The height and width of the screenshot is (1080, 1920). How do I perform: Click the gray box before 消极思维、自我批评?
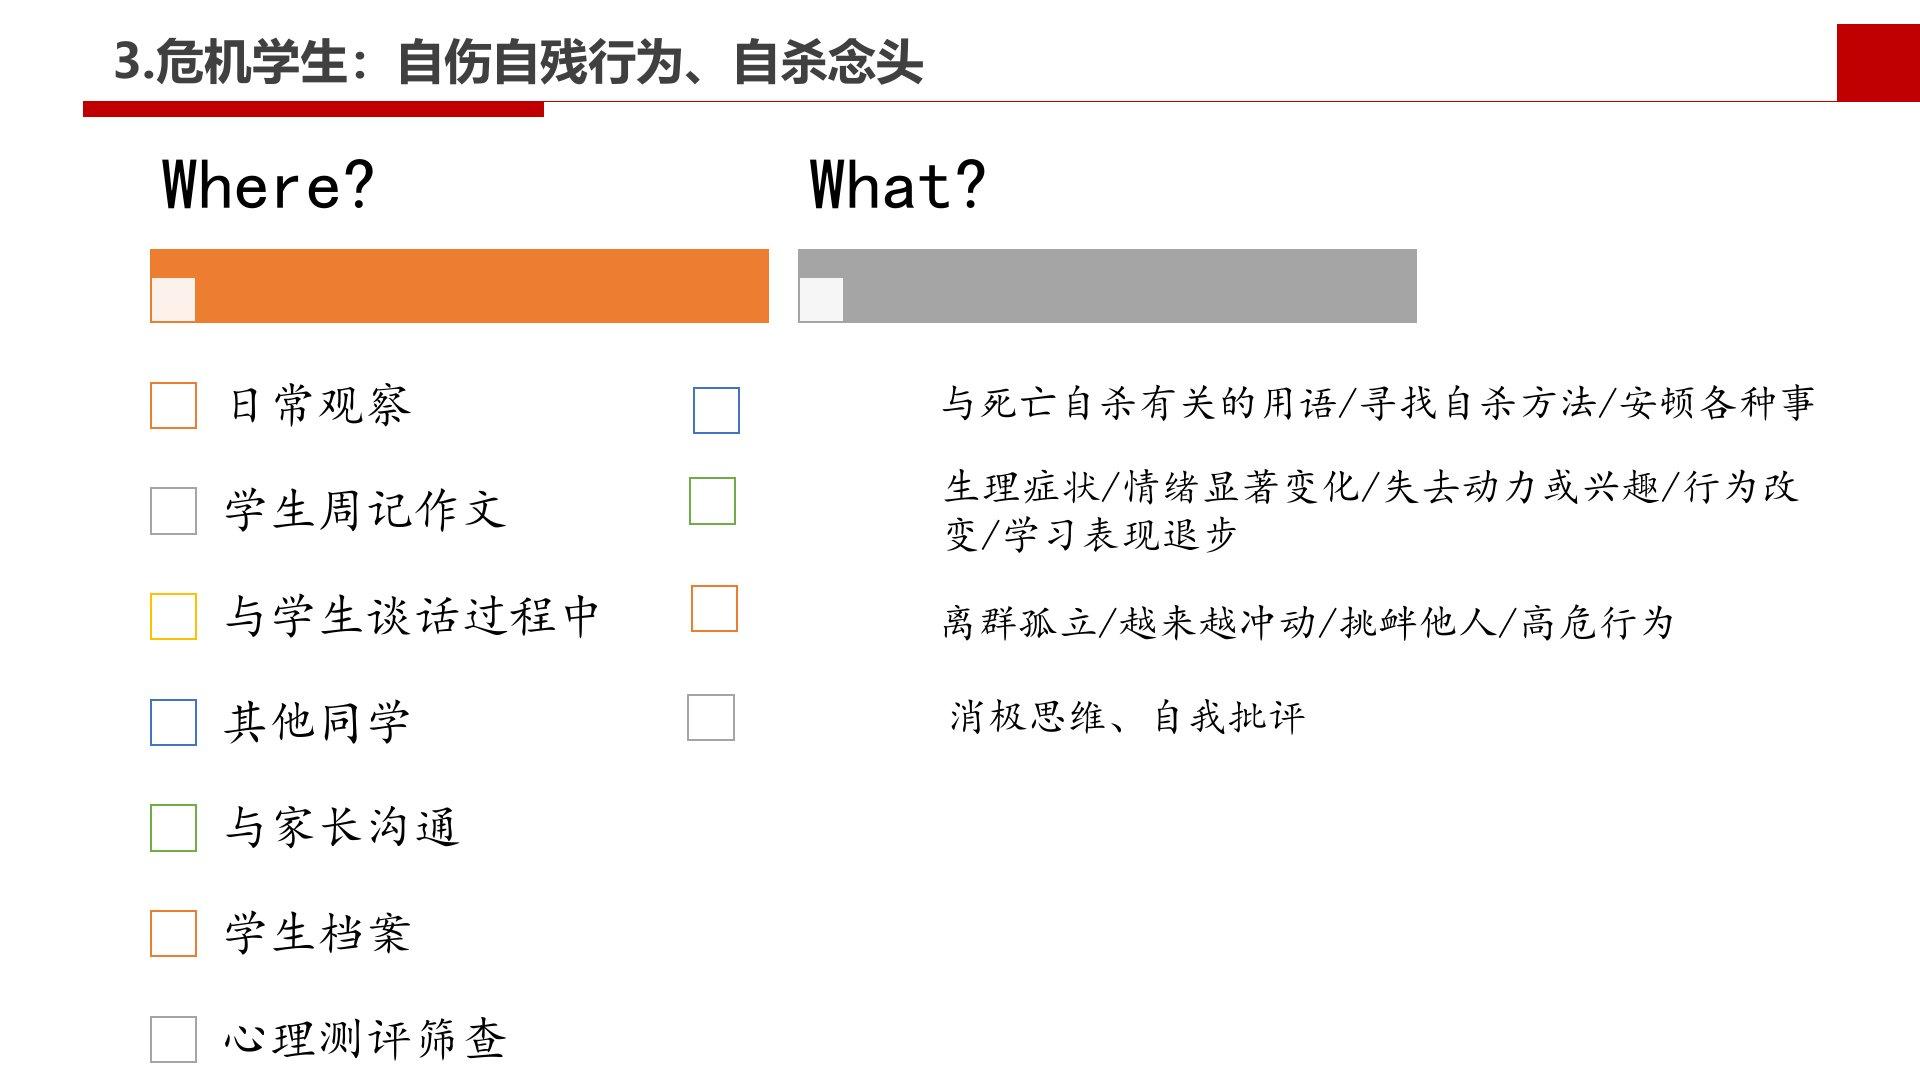711,717
